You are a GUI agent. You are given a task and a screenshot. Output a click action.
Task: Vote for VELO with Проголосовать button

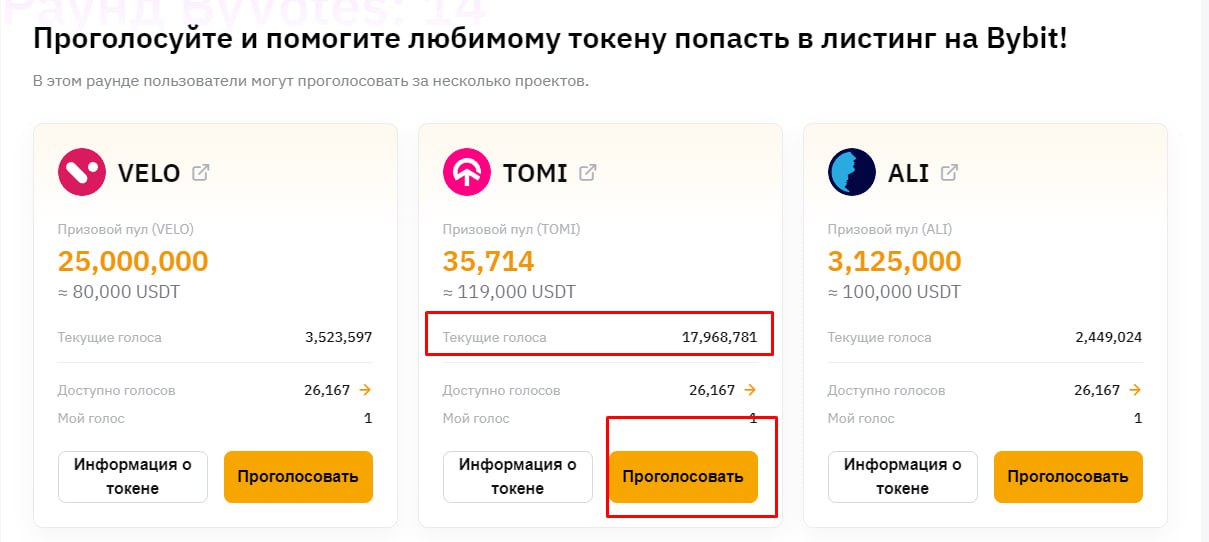tap(298, 477)
